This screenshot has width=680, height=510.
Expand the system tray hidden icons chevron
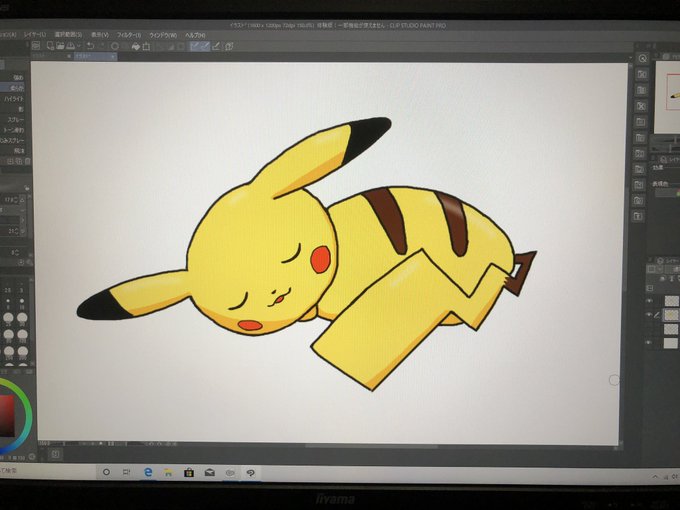[x=655, y=477]
